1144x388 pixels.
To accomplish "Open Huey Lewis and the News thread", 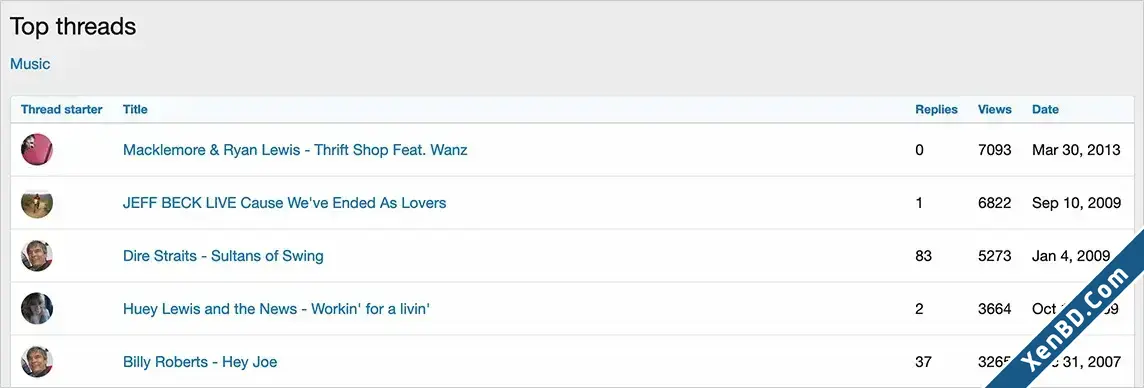I will click(x=276, y=309).
